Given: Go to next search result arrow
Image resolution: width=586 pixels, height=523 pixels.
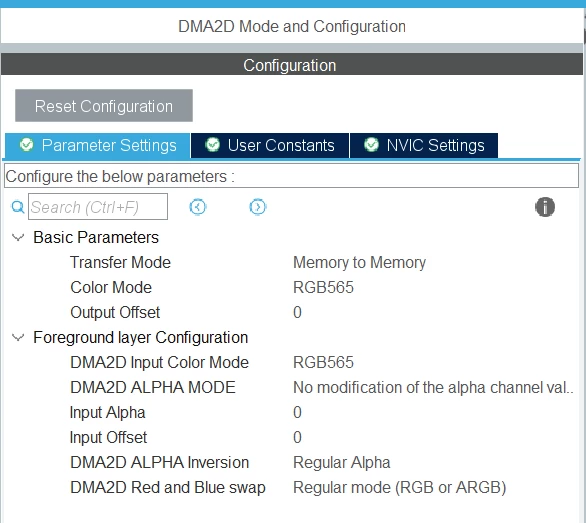Looking at the screenshot, I should coord(257,207).
